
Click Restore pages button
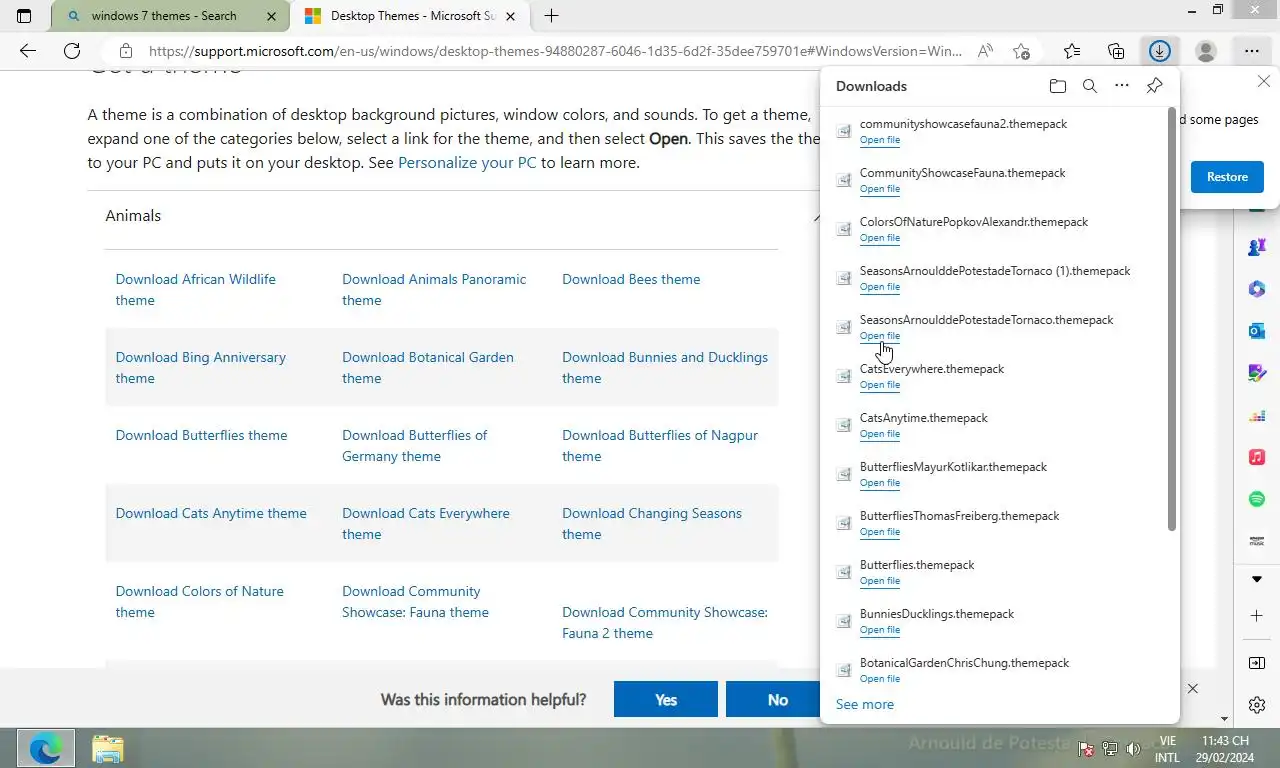(1227, 177)
